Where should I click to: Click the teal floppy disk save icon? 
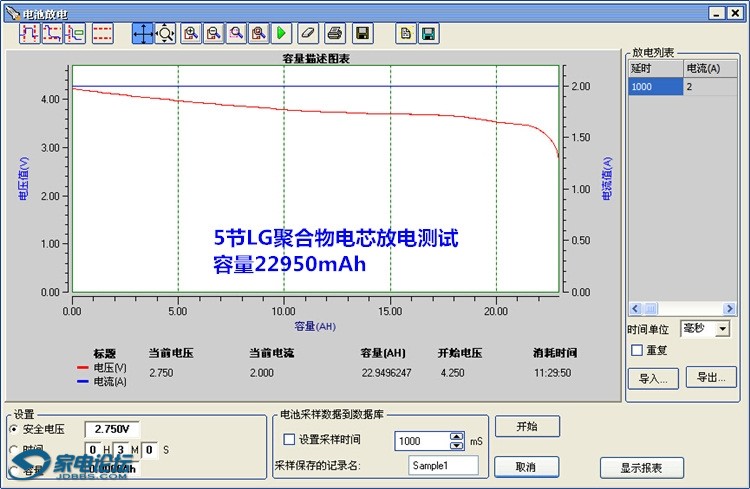[429, 33]
